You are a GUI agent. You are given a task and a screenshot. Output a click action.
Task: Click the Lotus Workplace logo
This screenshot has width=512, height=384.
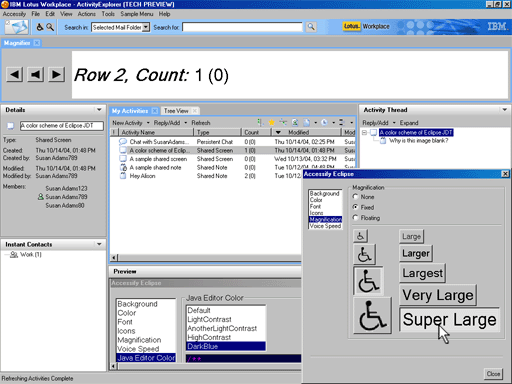[x=366, y=26]
